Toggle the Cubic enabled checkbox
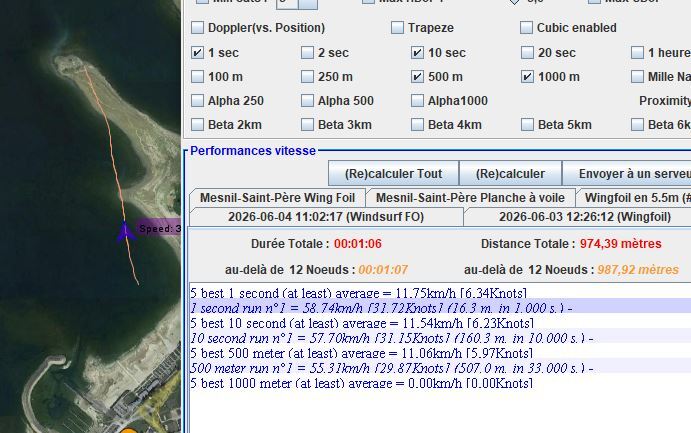This screenshot has width=691, height=433. tap(526, 28)
